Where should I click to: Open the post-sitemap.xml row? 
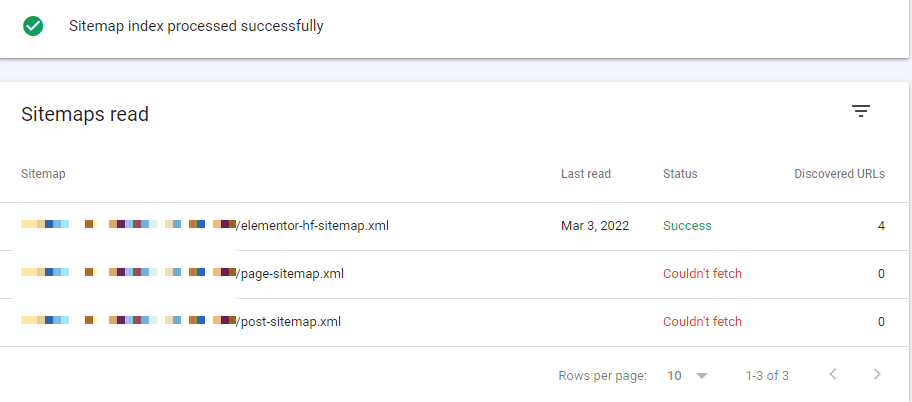(x=454, y=322)
